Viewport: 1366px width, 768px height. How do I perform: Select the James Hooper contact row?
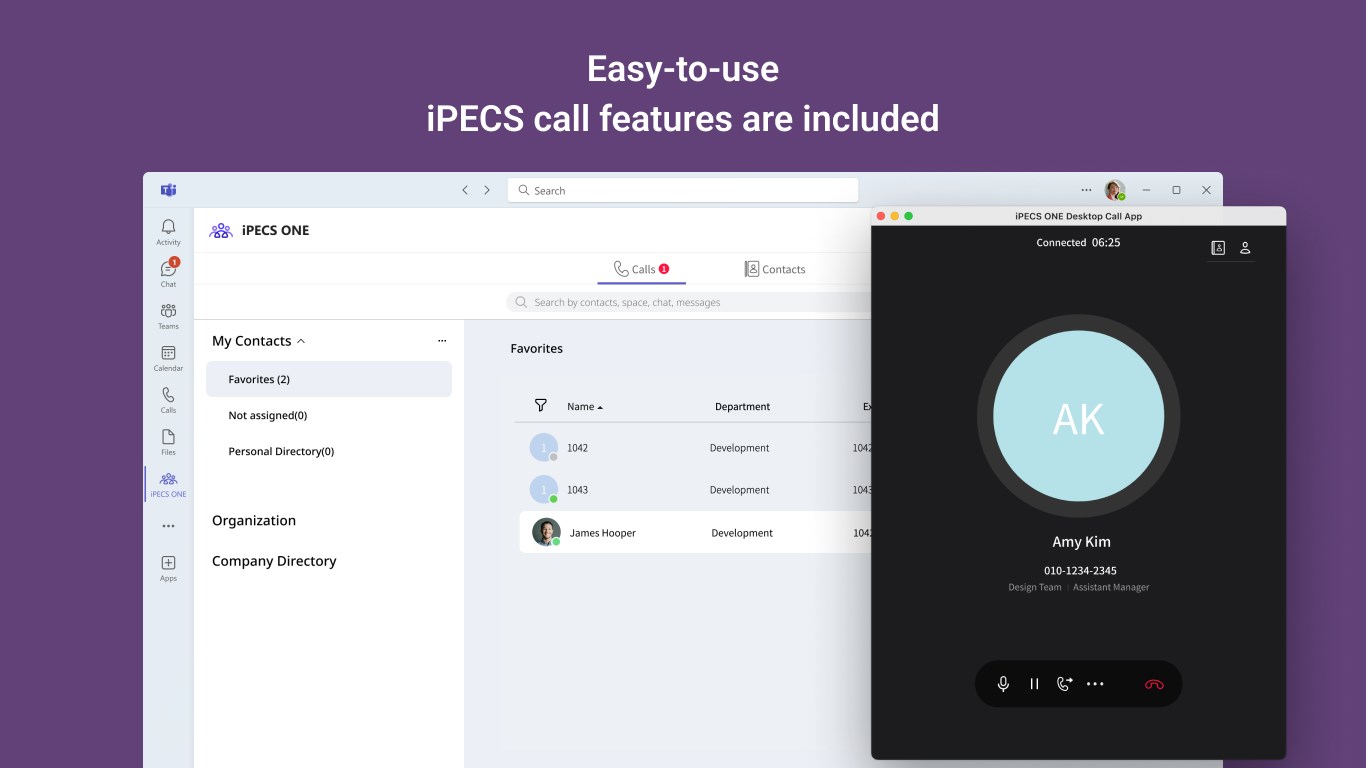pyautogui.click(x=696, y=532)
